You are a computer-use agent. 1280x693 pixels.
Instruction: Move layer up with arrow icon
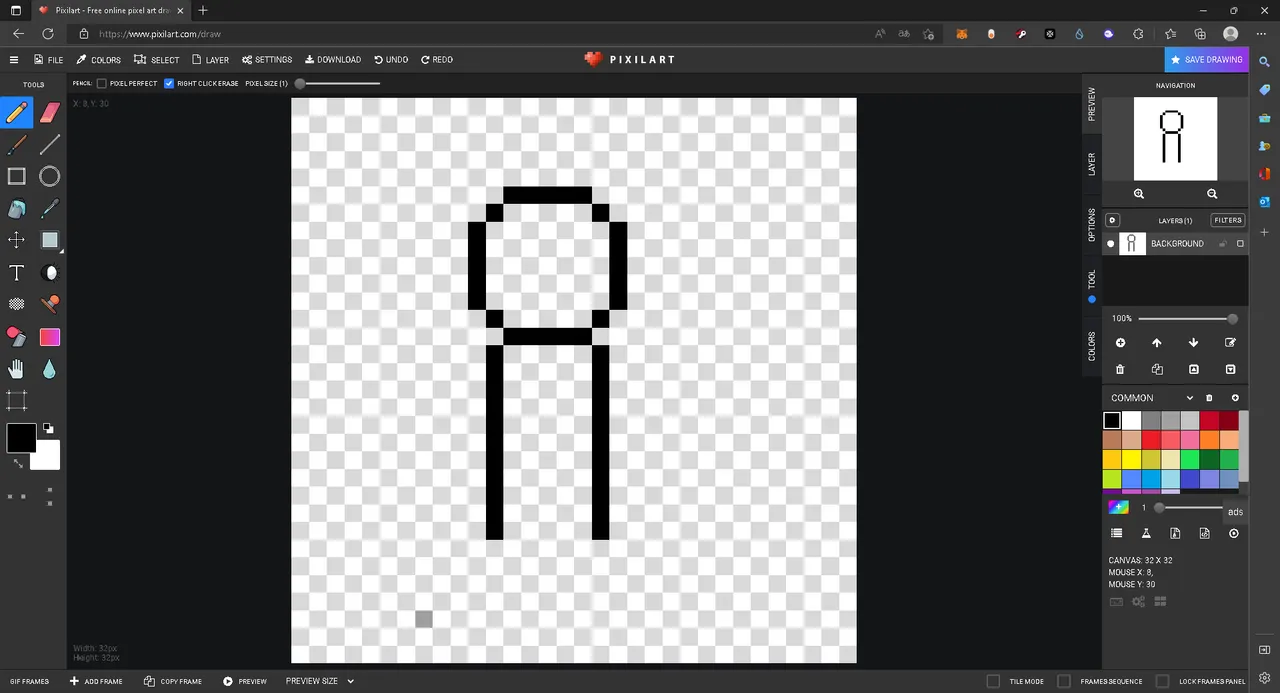pos(1157,343)
